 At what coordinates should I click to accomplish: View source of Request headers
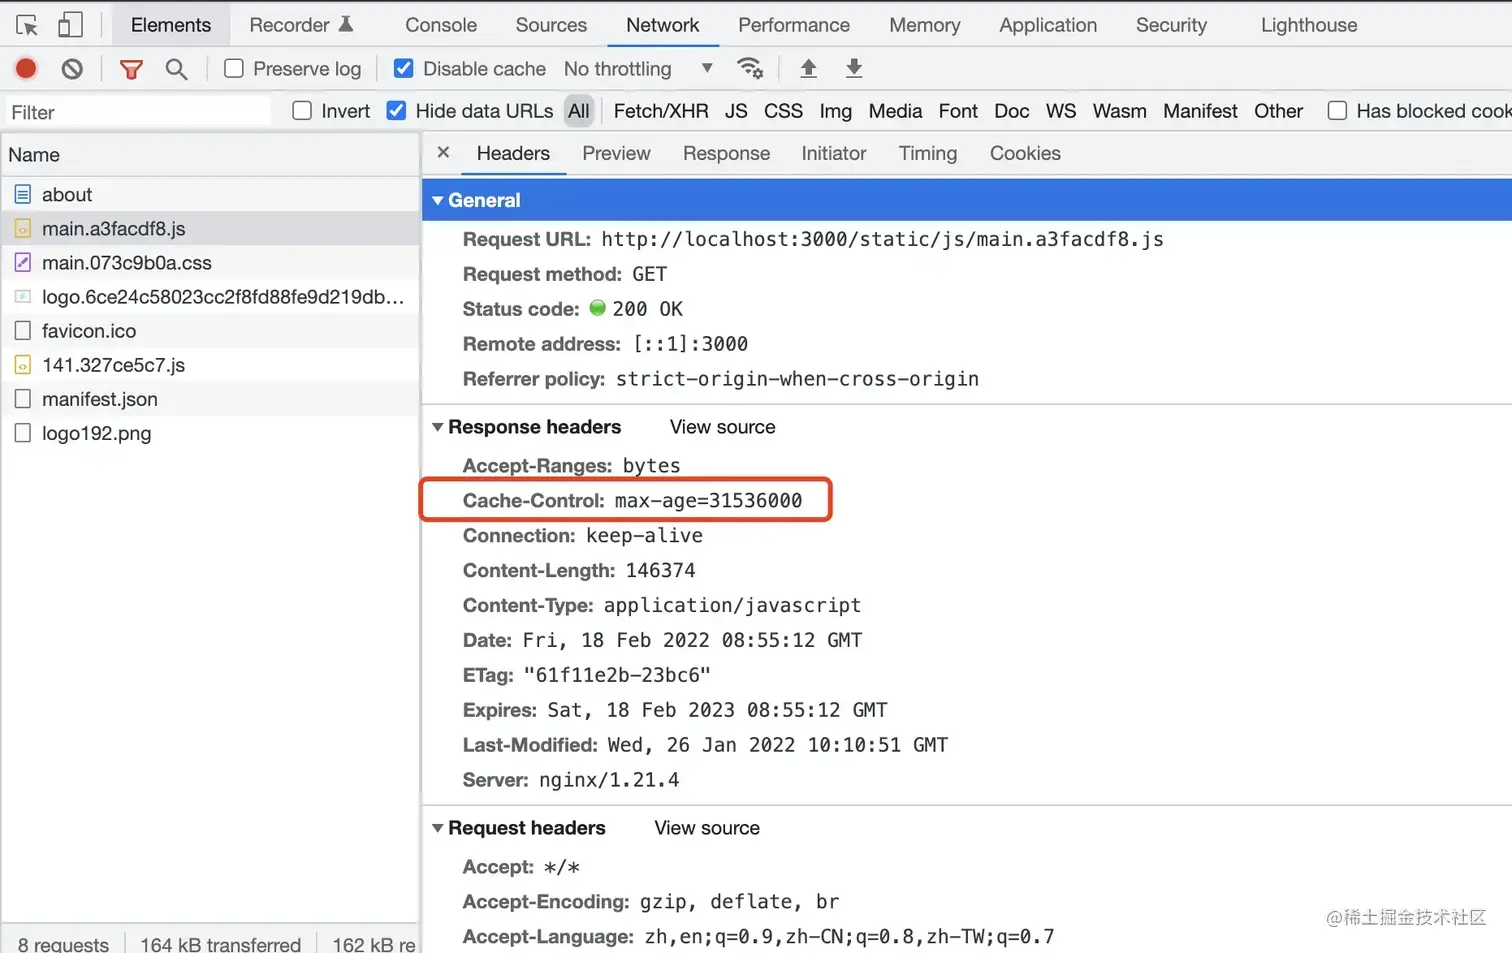707,828
